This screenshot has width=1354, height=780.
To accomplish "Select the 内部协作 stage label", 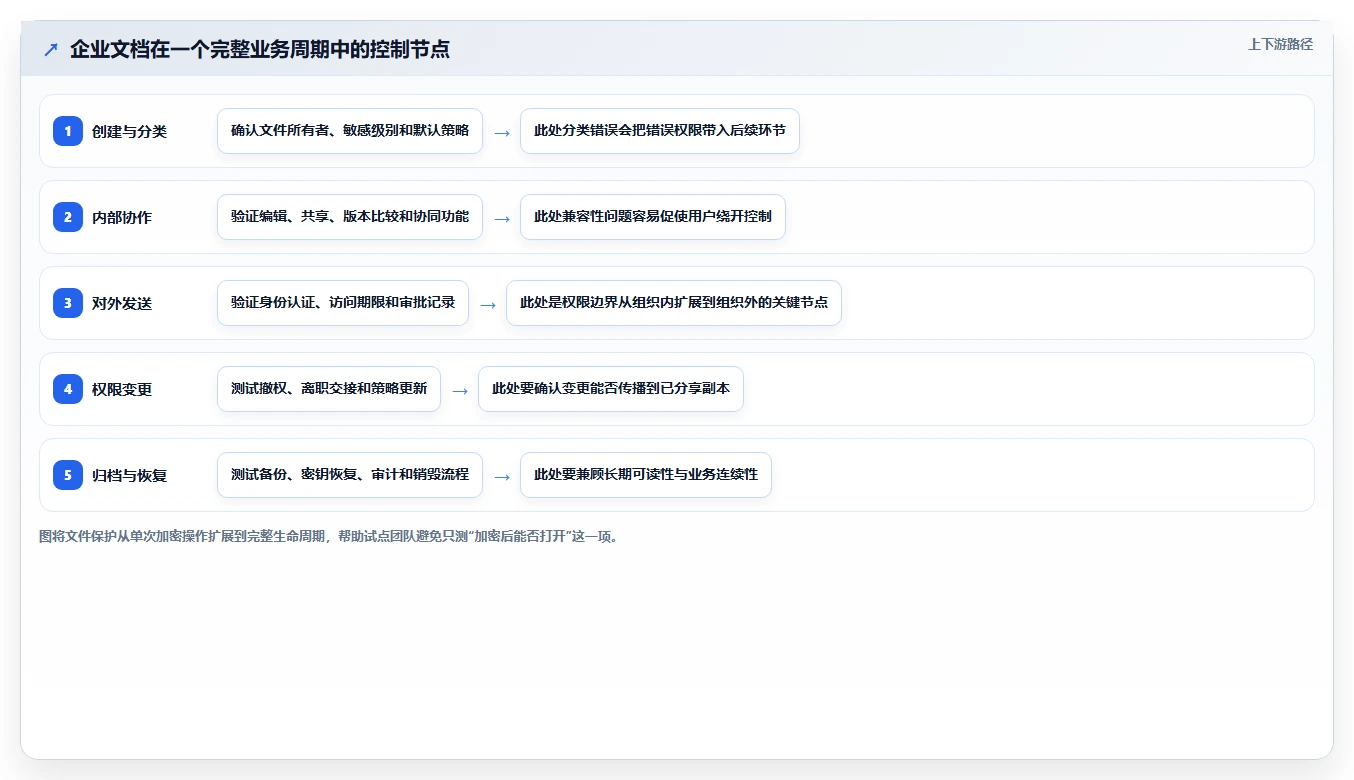I will point(122,217).
